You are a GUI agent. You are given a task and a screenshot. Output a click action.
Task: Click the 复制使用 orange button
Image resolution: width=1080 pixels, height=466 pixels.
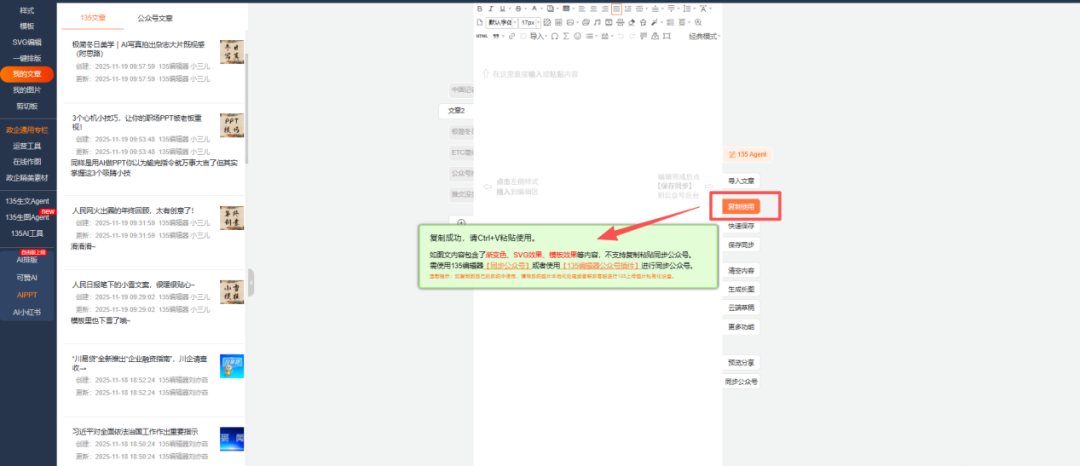tap(741, 206)
